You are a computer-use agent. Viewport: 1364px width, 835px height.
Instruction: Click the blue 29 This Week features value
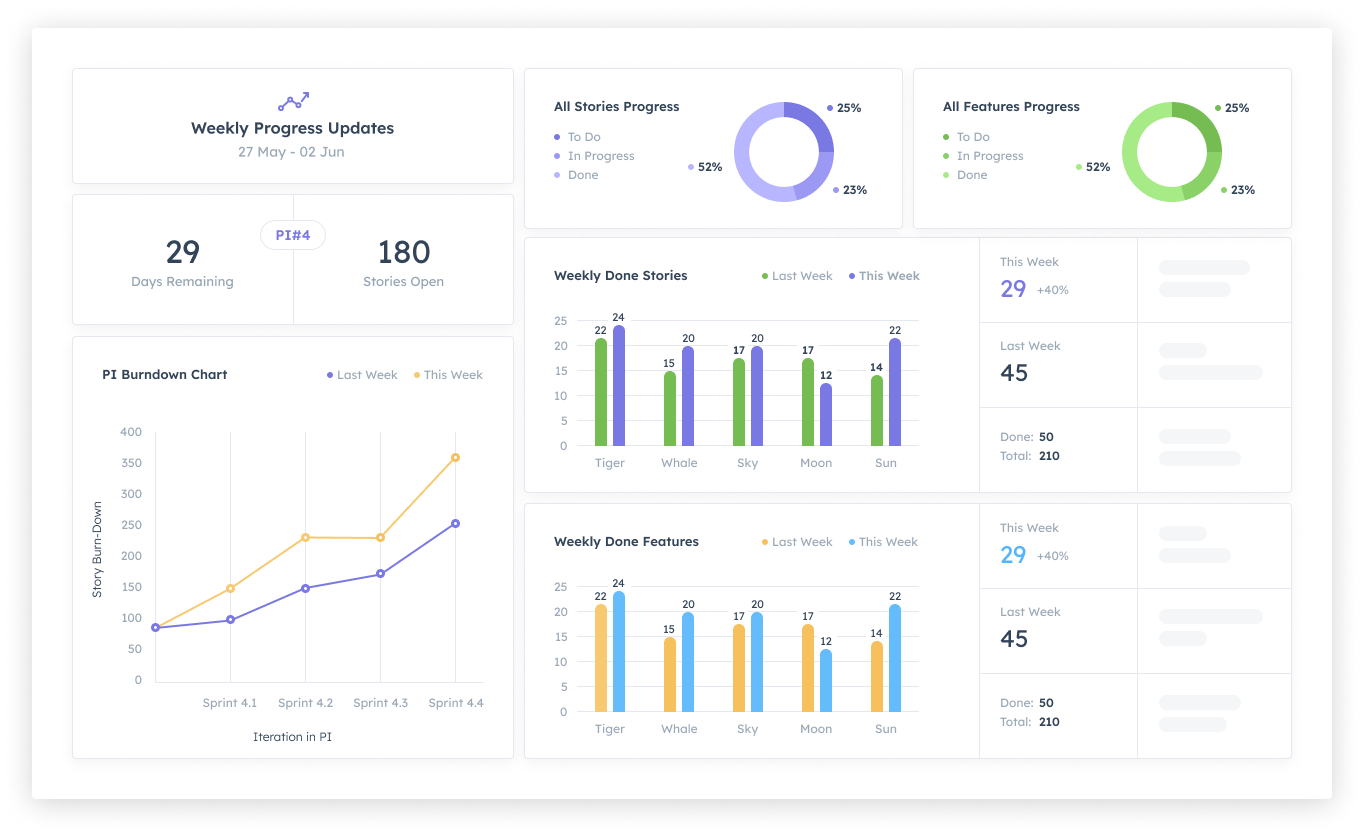click(1013, 555)
